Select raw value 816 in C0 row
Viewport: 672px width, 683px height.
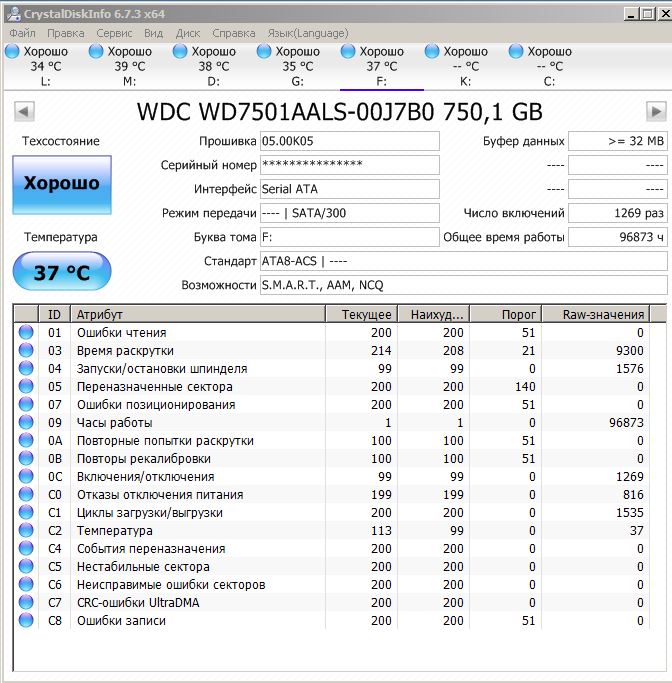[x=633, y=494]
